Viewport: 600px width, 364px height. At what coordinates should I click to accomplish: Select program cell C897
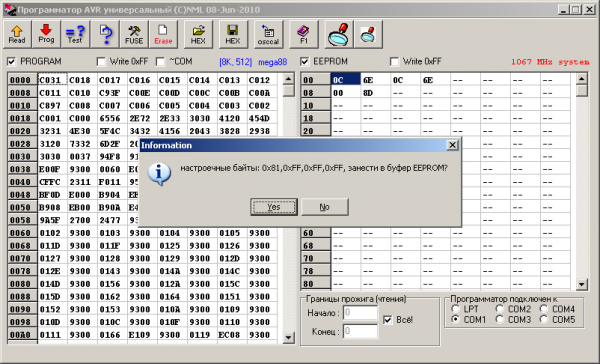click(x=53, y=105)
